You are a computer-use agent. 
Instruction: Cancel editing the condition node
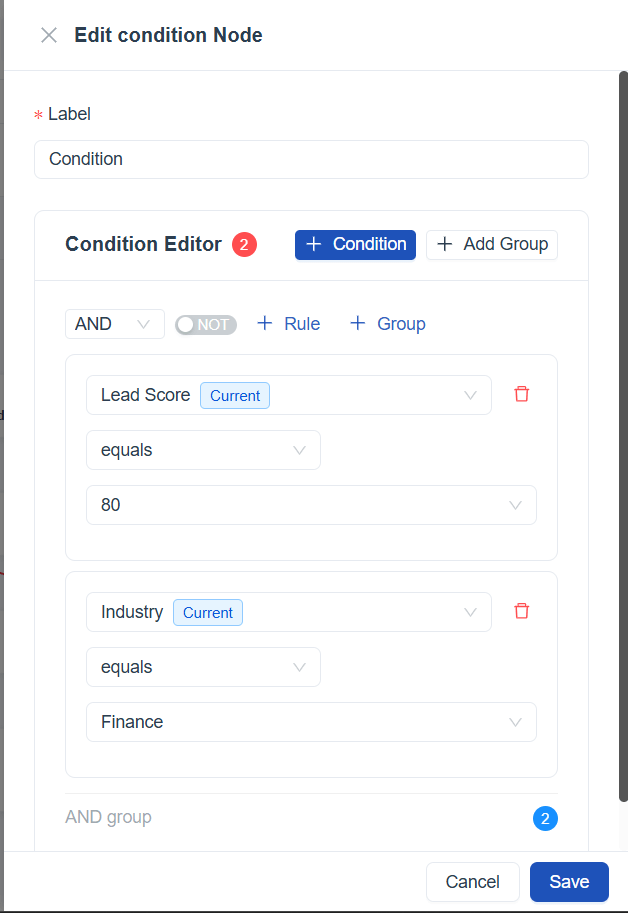pos(472,881)
